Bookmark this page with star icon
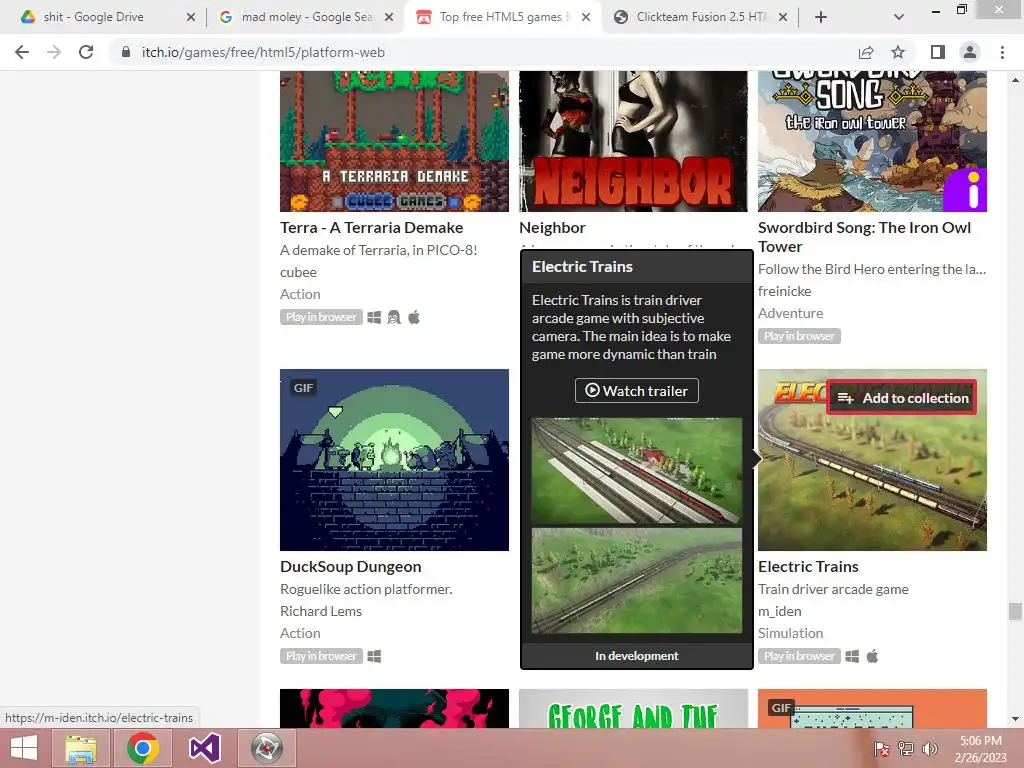The width and height of the screenshot is (1024, 768). coord(898,52)
